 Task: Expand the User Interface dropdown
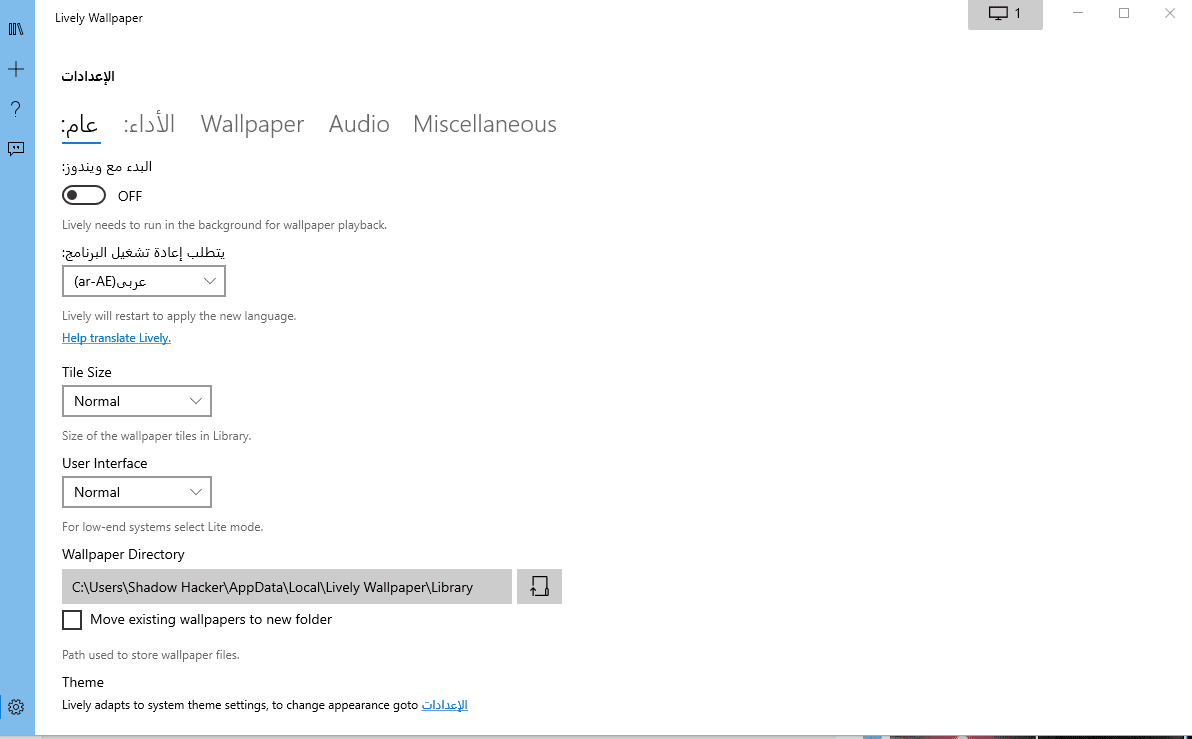click(x=137, y=492)
